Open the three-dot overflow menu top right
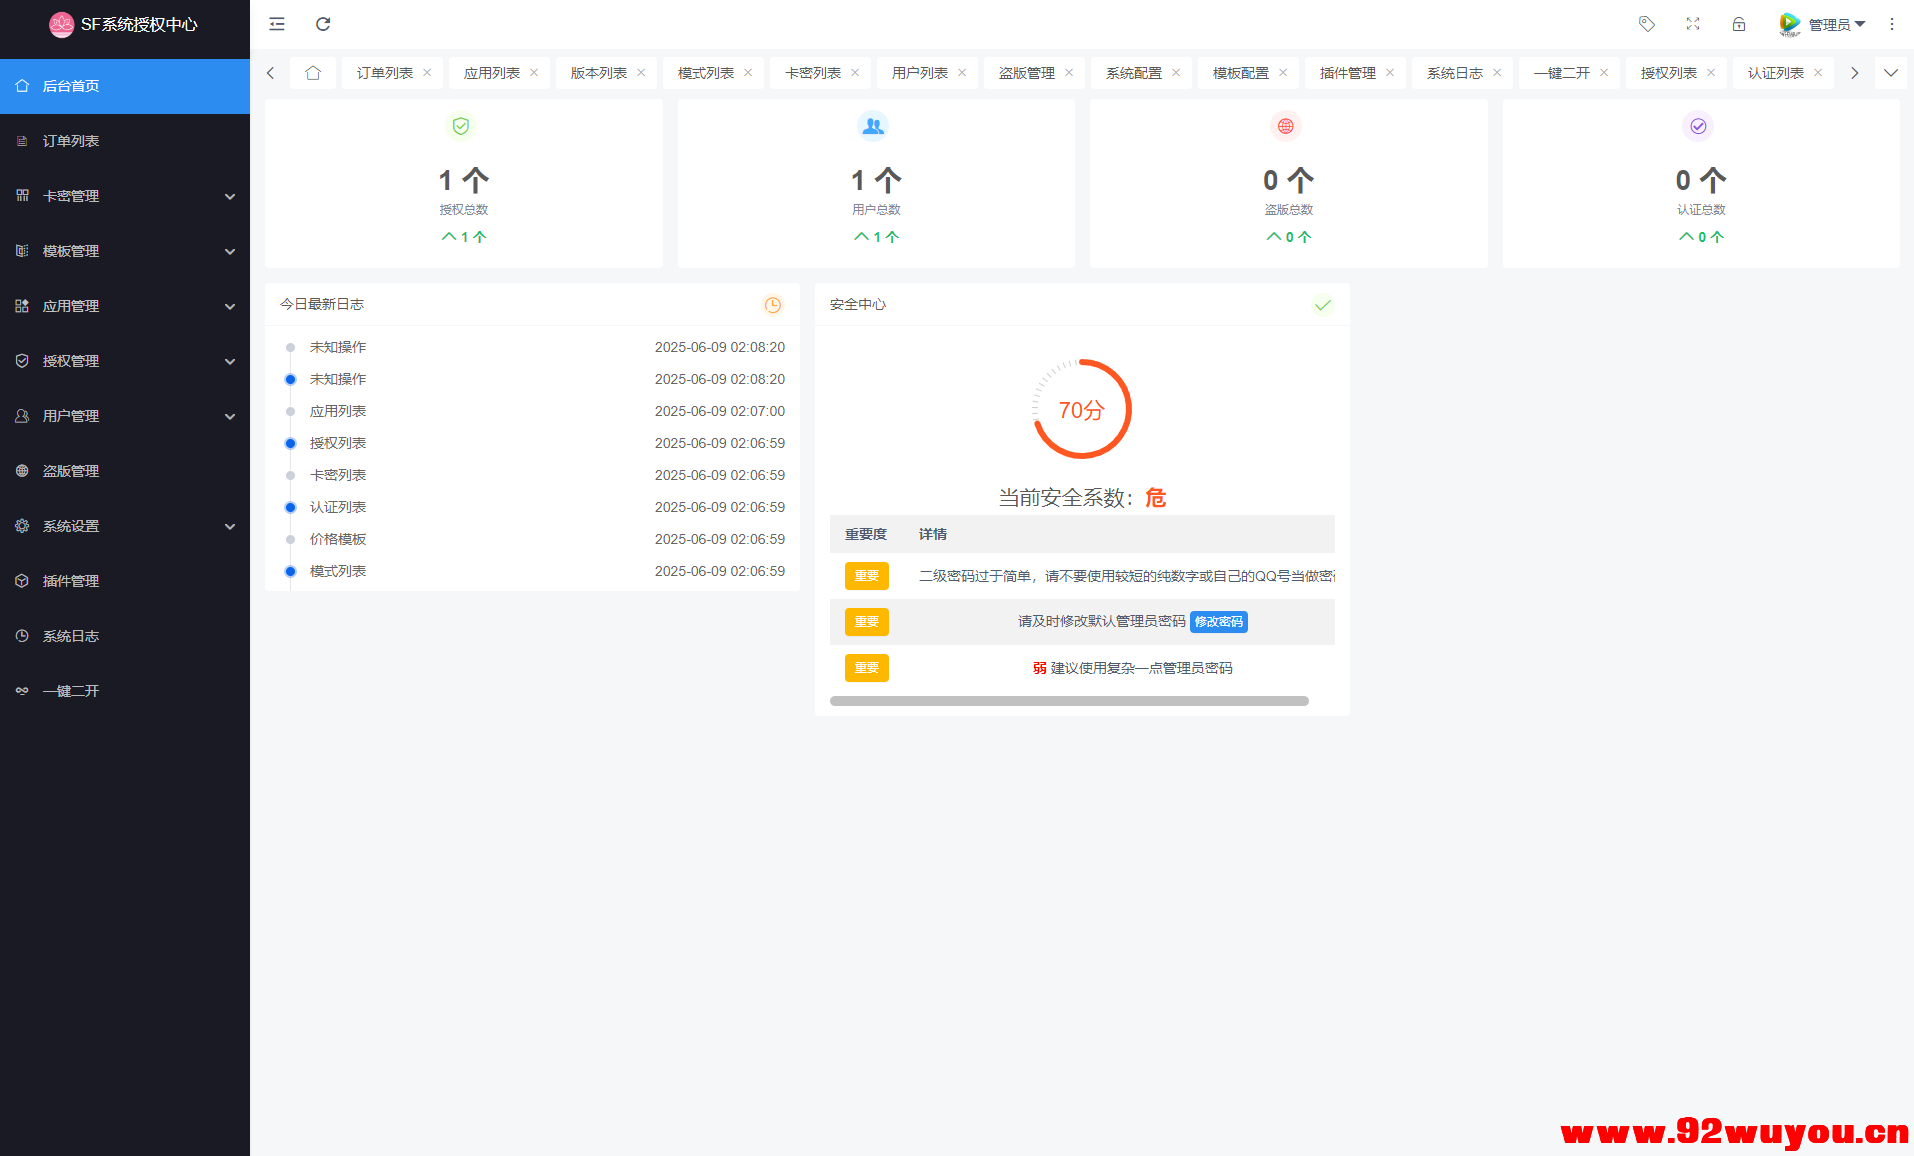This screenshot has width=1914, height=1156. (1890, 23)
